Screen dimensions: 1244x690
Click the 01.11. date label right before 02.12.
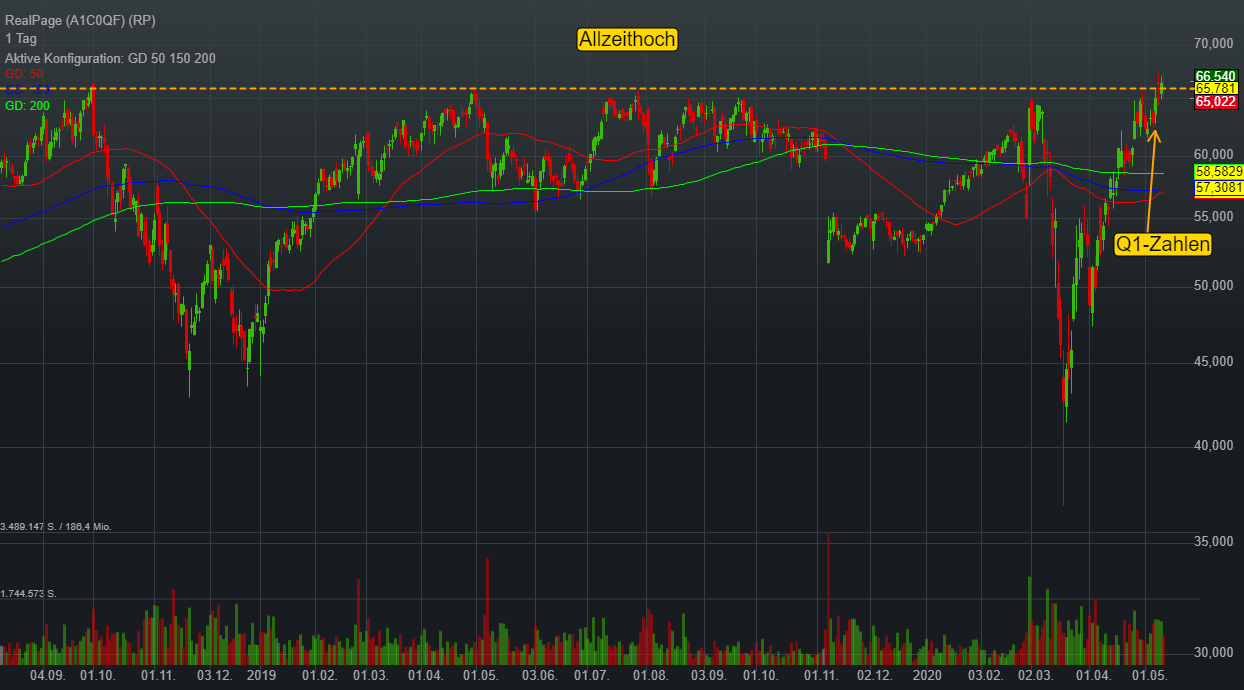point(821,676)
